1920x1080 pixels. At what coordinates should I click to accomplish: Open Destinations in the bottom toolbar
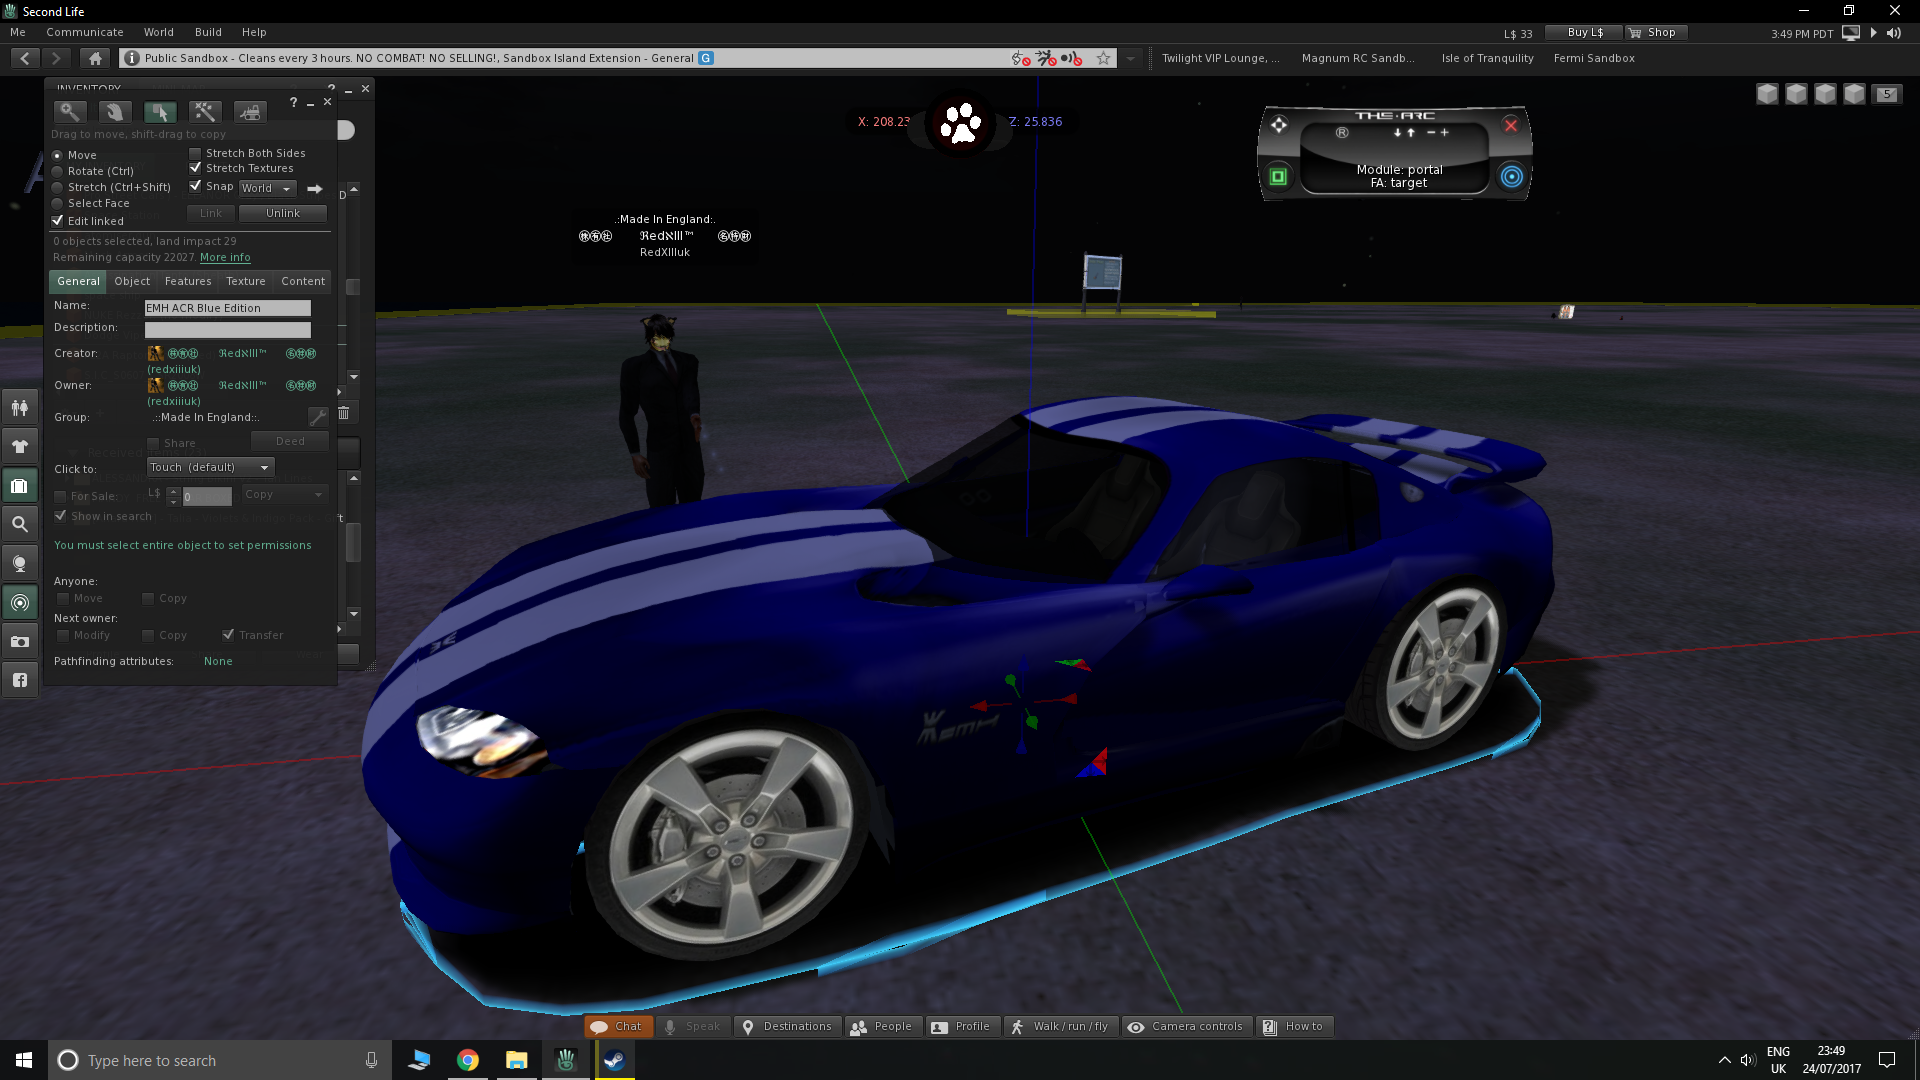(x=787, y=1026)
